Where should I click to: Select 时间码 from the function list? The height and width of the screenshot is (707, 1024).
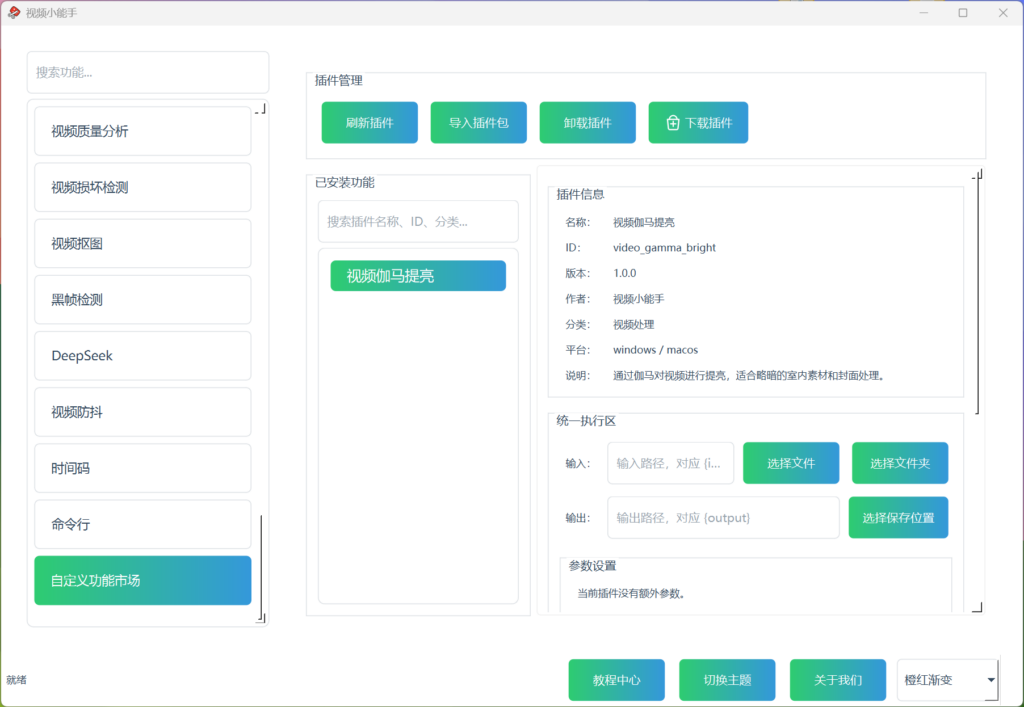[143, 468]
